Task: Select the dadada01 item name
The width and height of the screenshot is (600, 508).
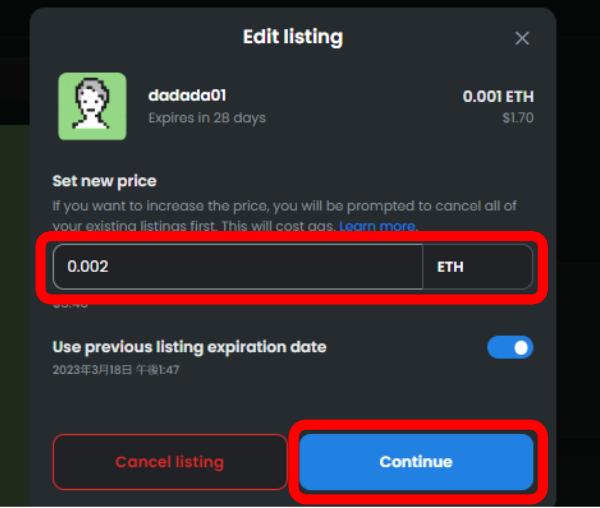Action: tap(187, 95)
